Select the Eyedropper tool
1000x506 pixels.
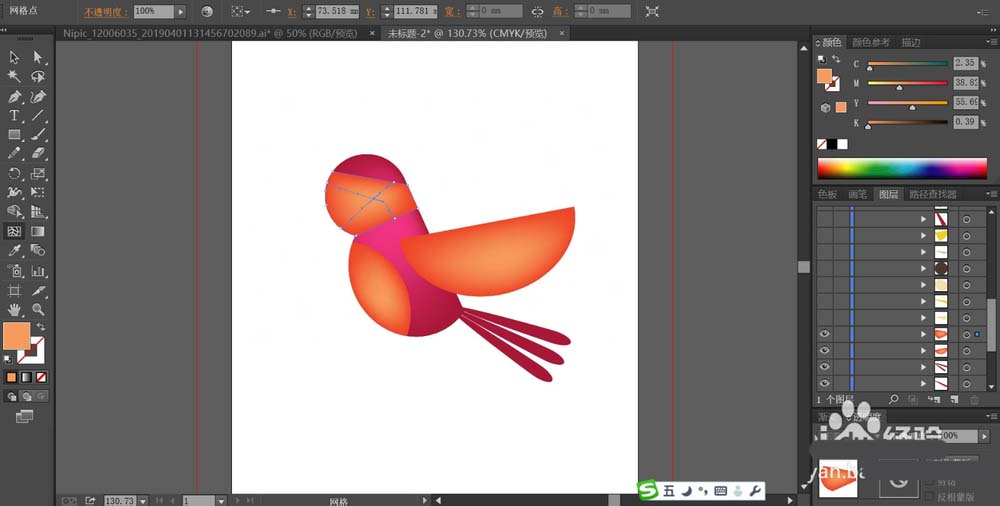[x=14, y=251]
